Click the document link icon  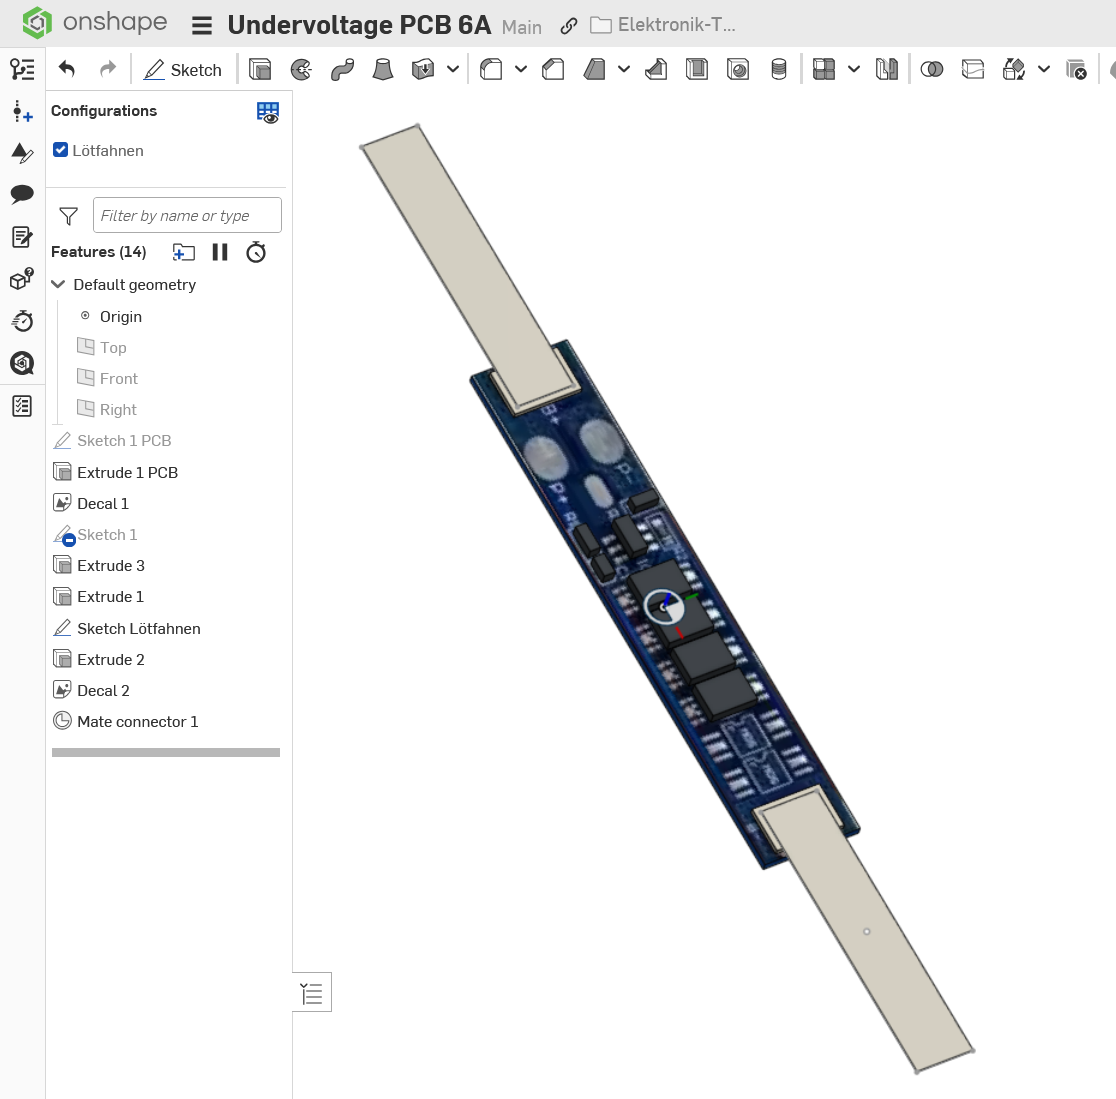(568, 26)
